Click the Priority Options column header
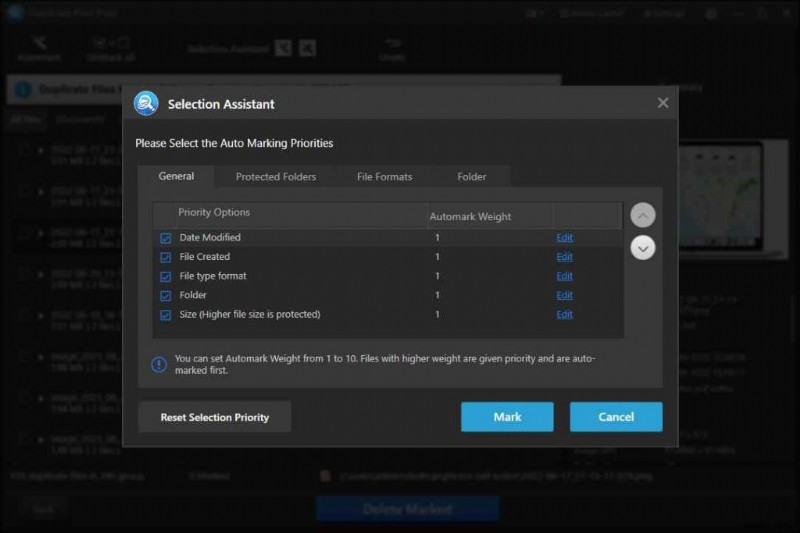 point(214,212)
